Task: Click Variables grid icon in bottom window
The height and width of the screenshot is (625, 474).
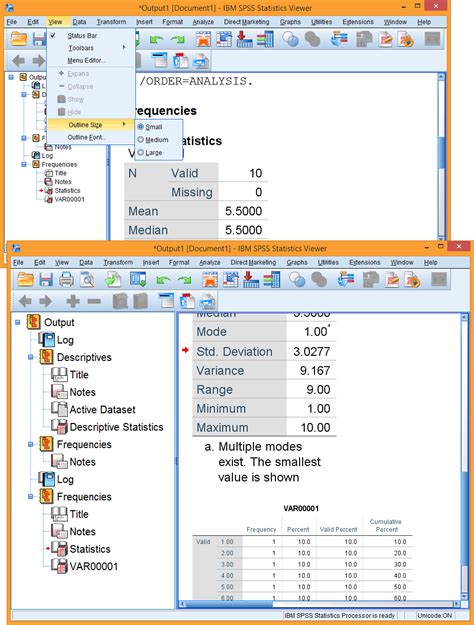Action: 271,279
